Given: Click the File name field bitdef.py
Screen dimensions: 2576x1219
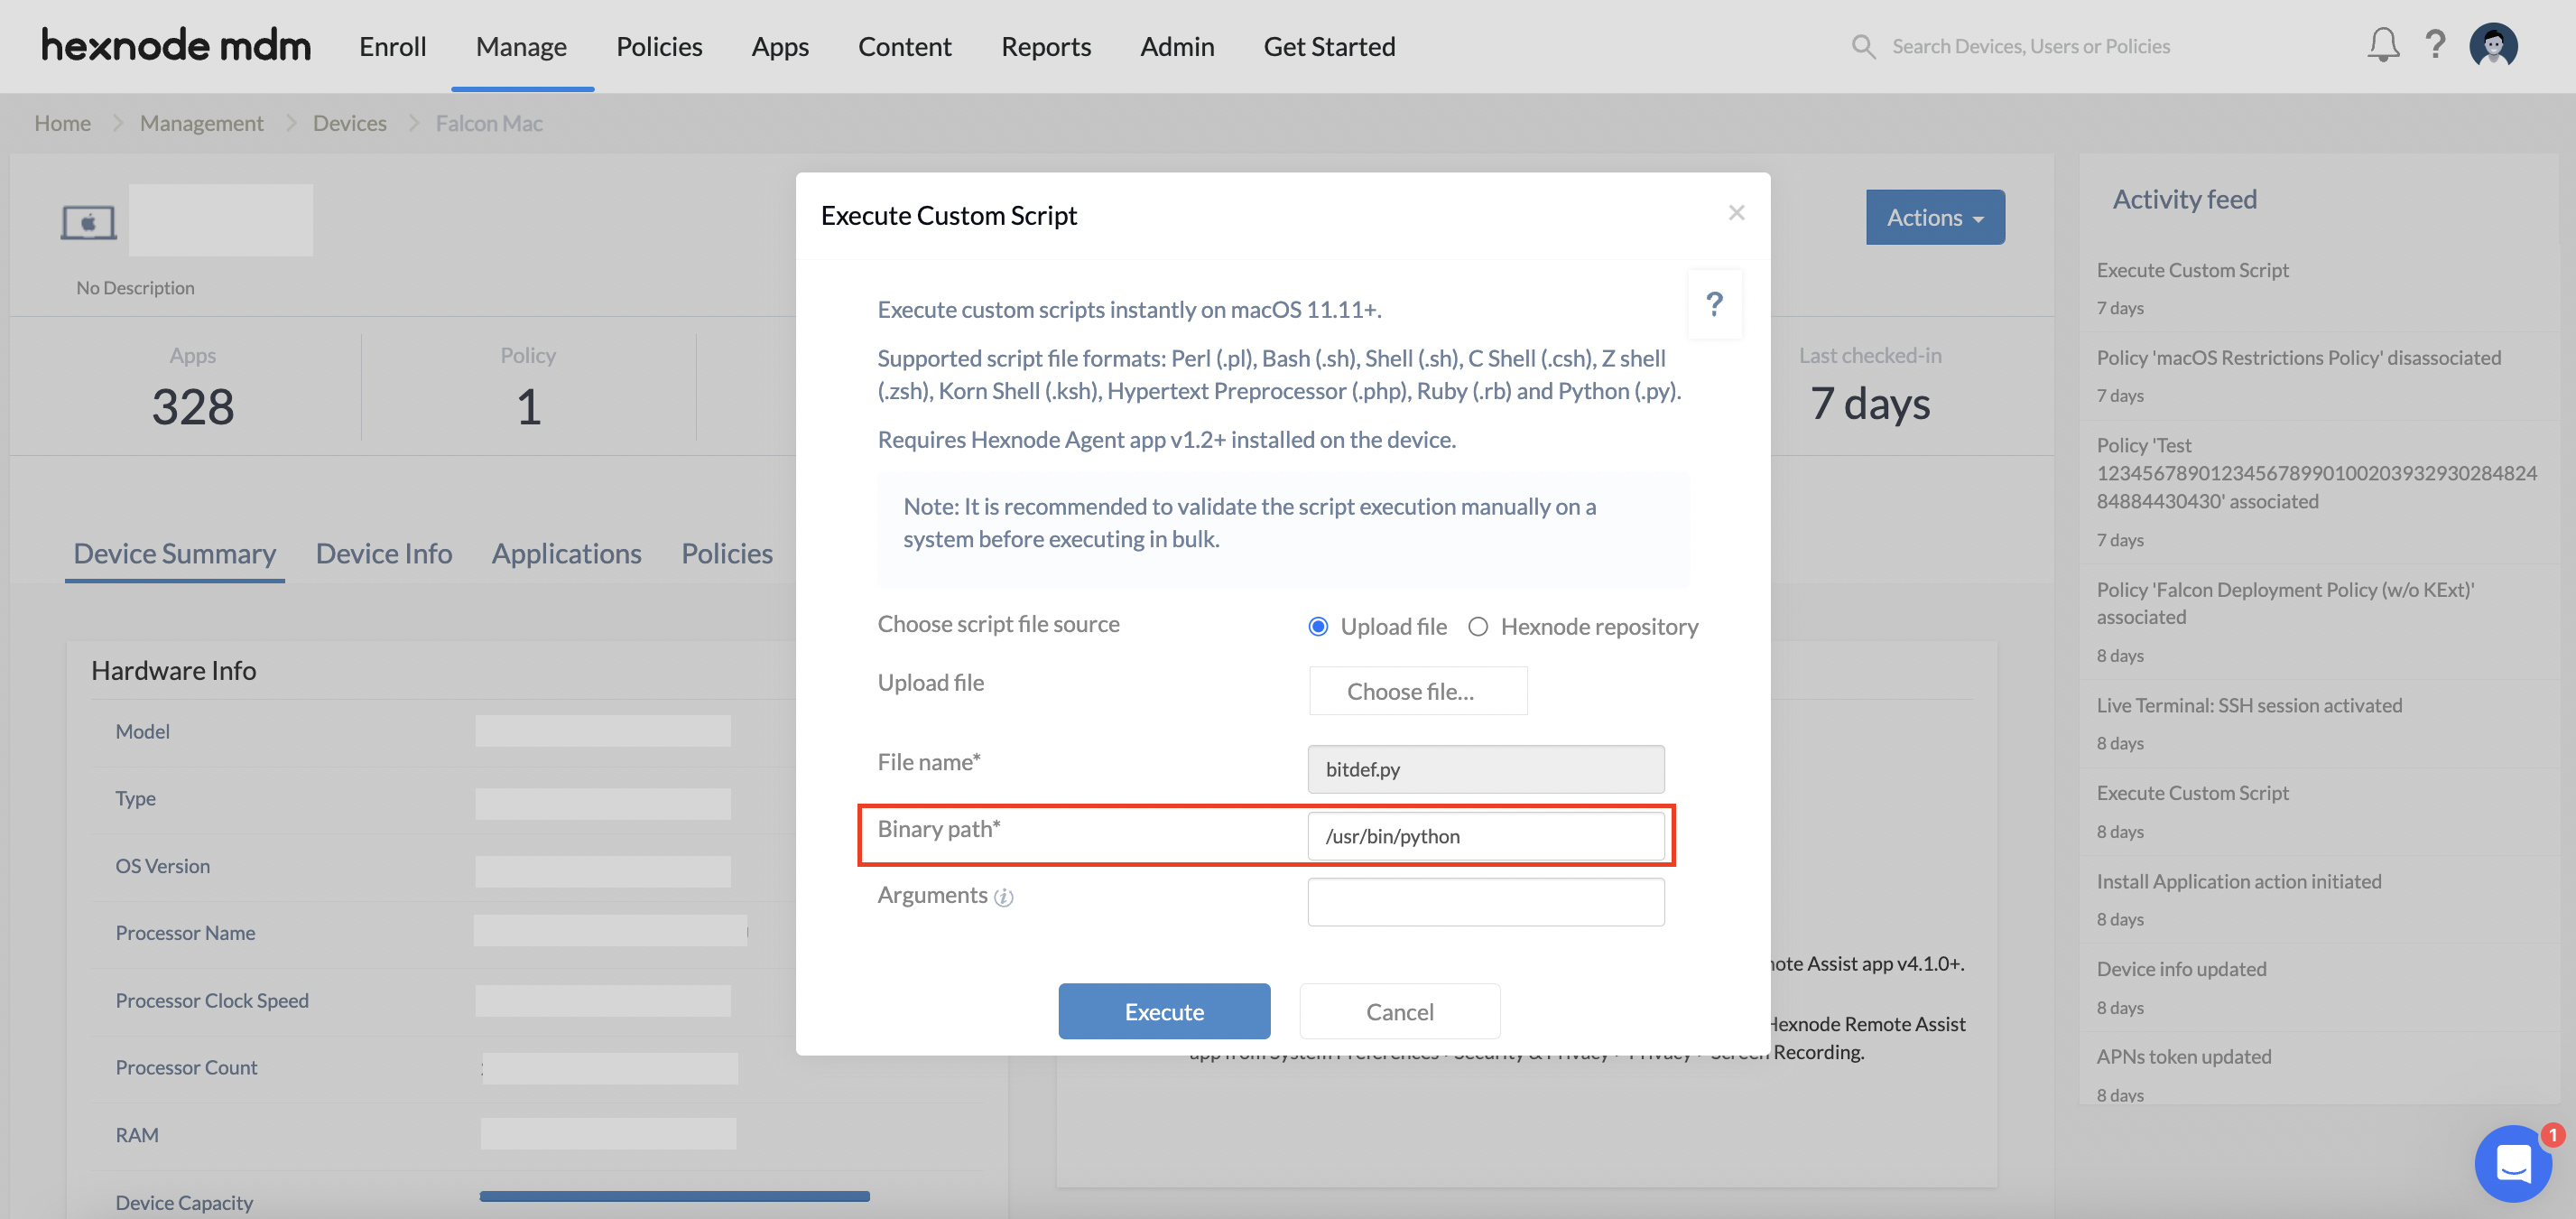Looking at the screenshot, I should click(x=1485, y=769).
